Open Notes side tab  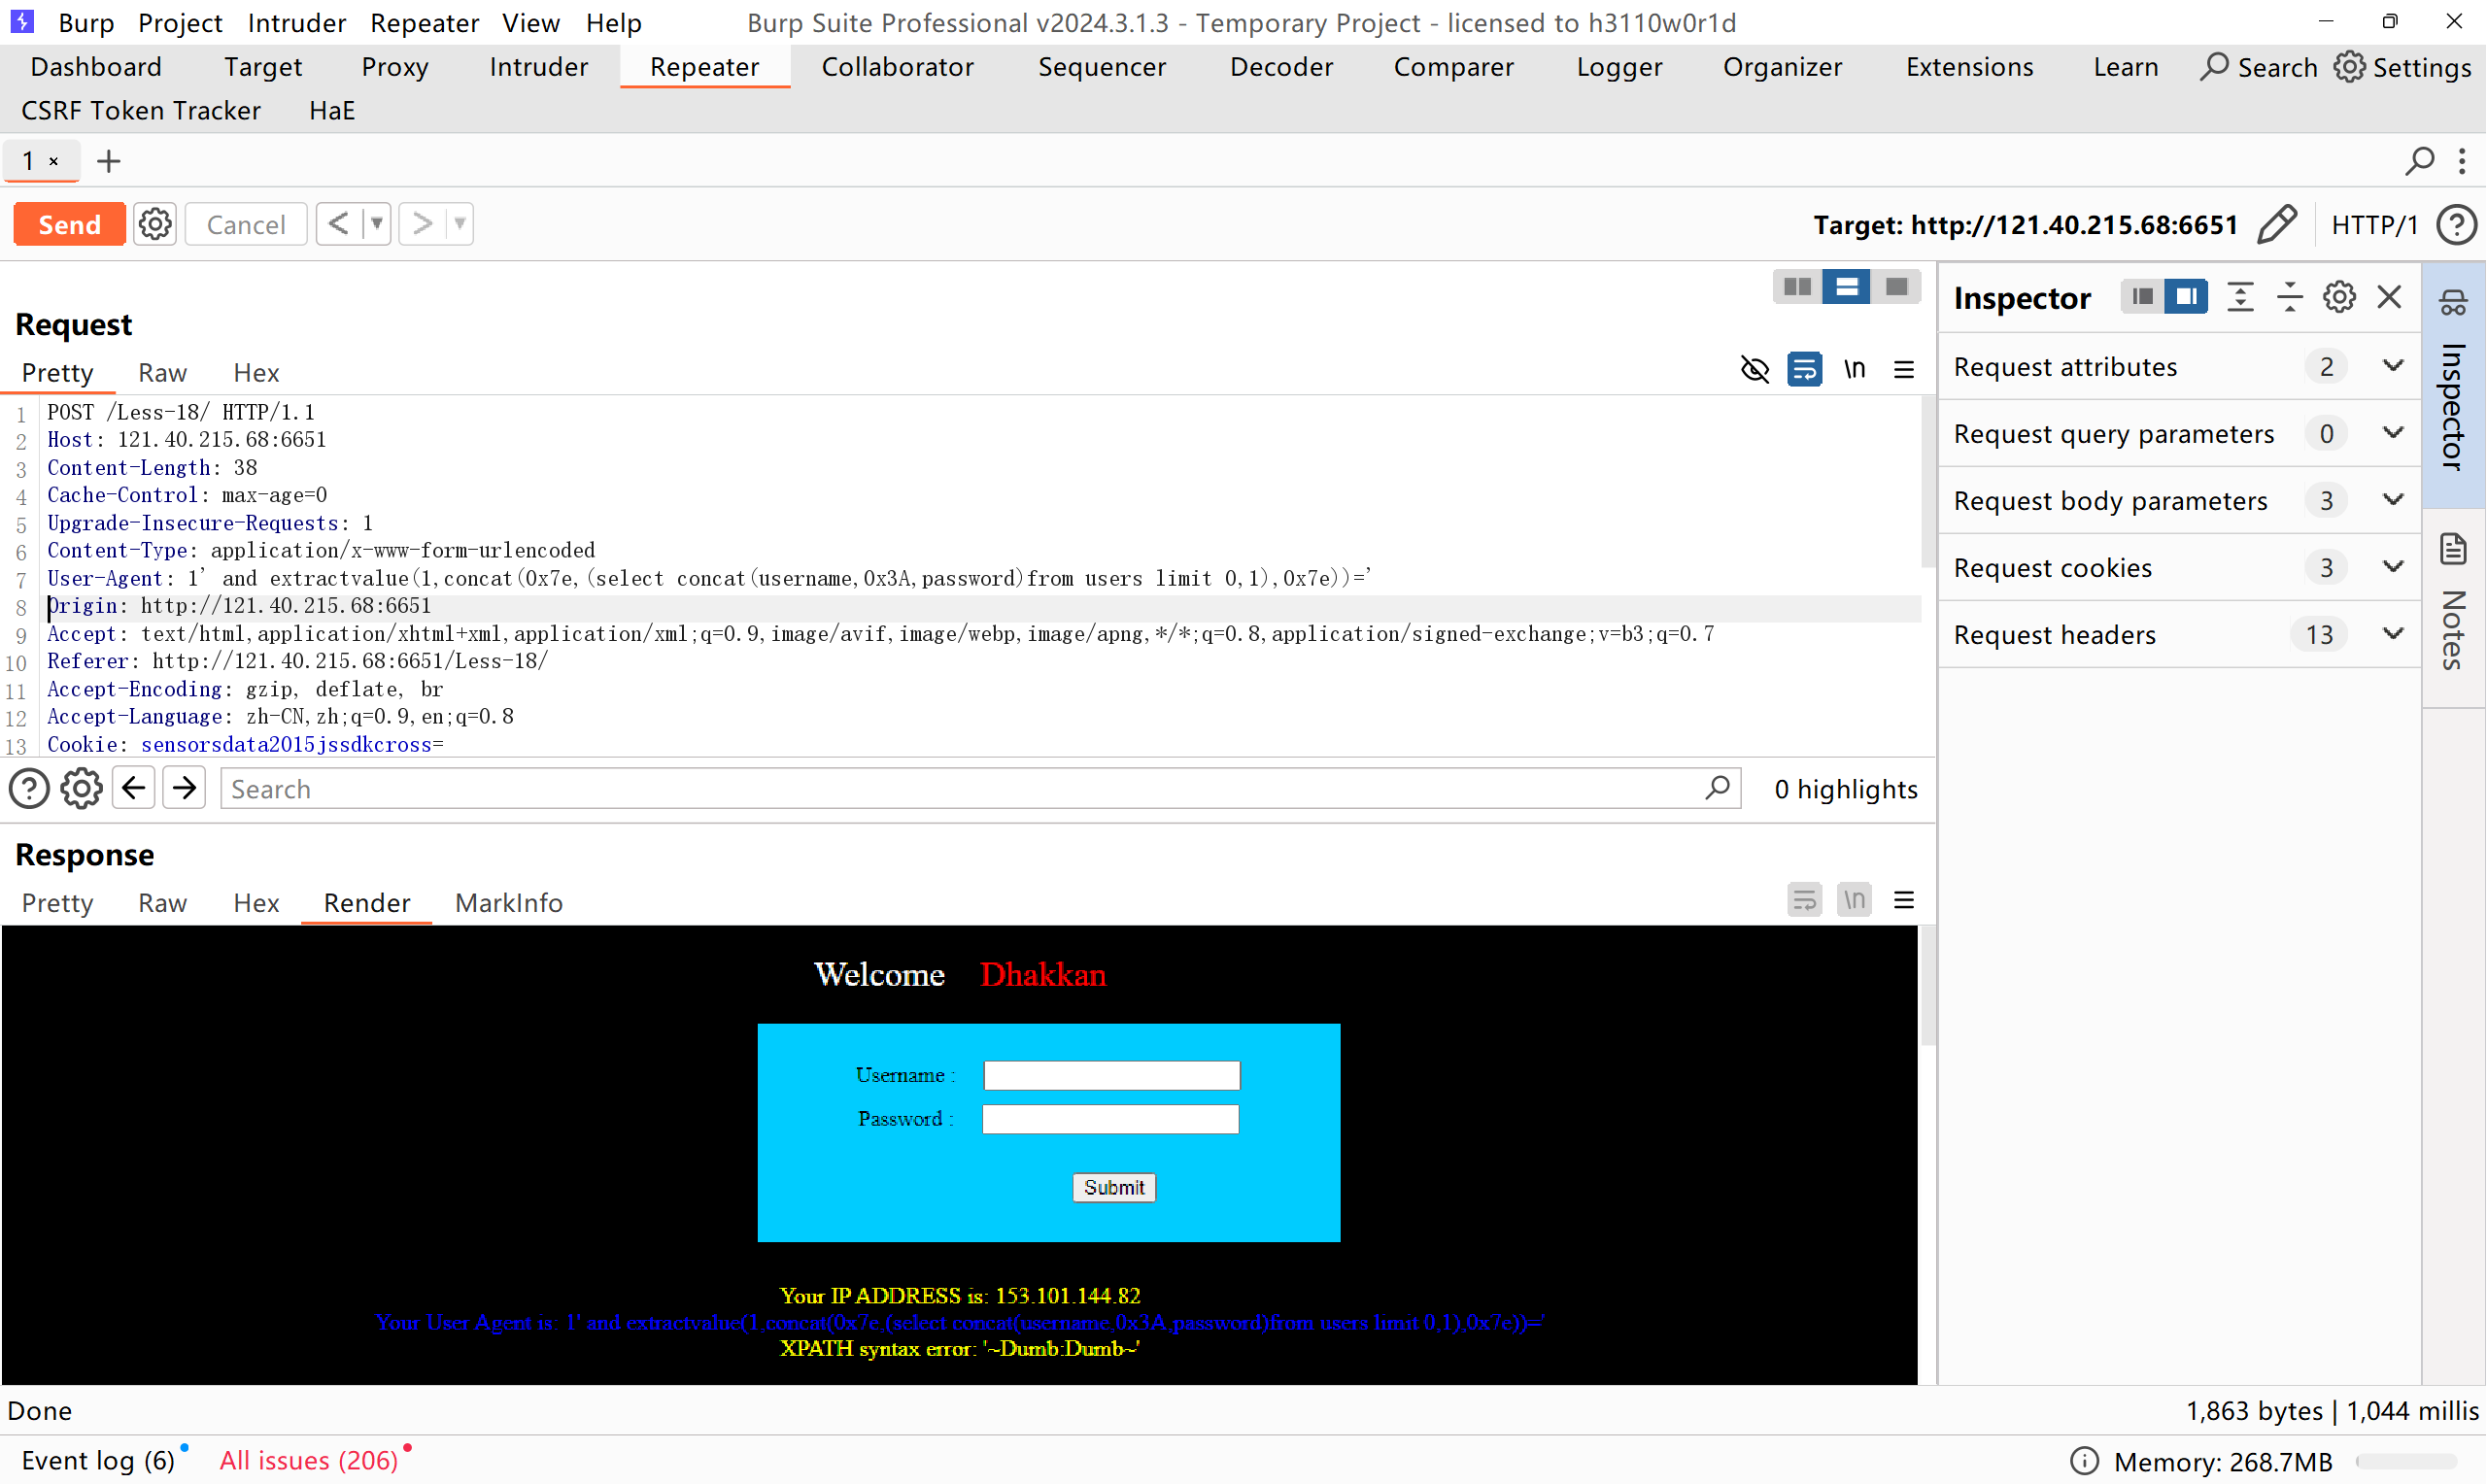pyautogui.click(x=2453, y=607)
